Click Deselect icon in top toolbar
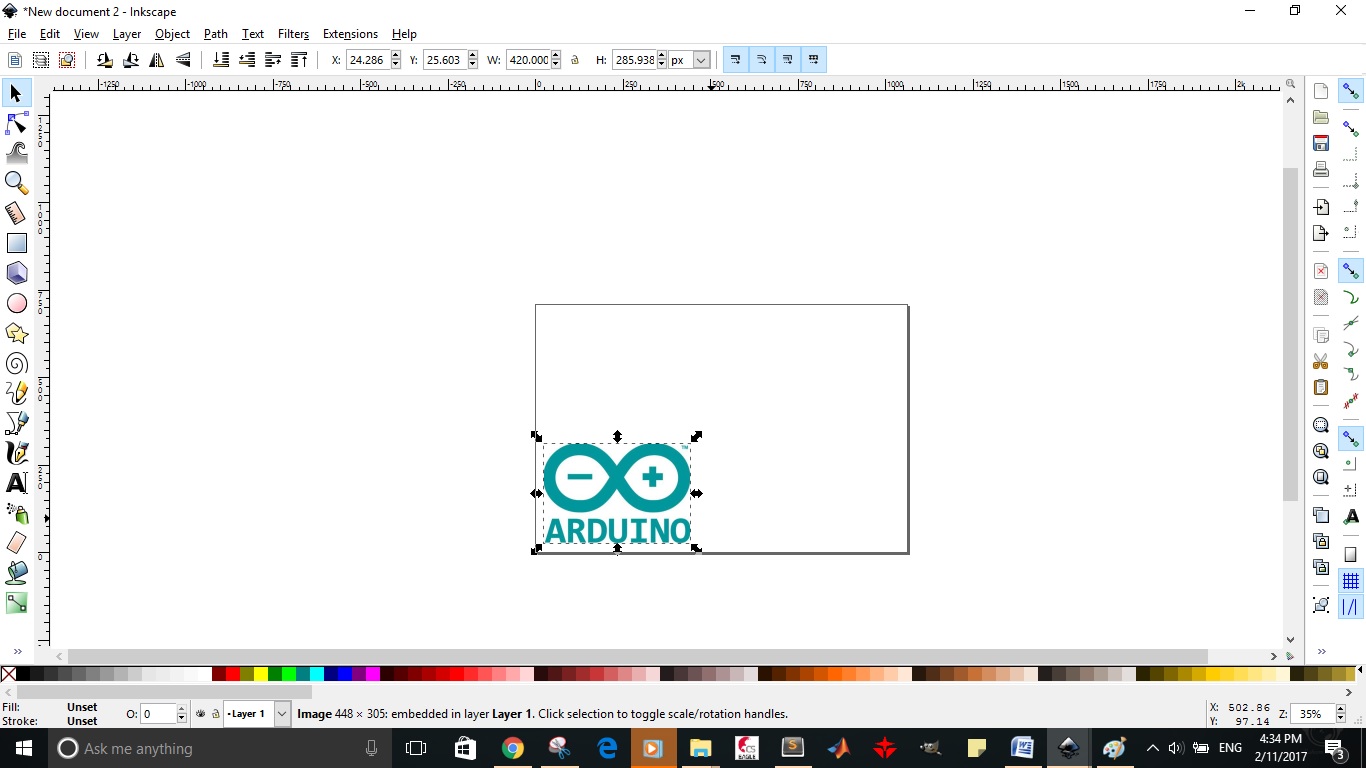Screen dimensions: 1366x768 pos(67,60)
